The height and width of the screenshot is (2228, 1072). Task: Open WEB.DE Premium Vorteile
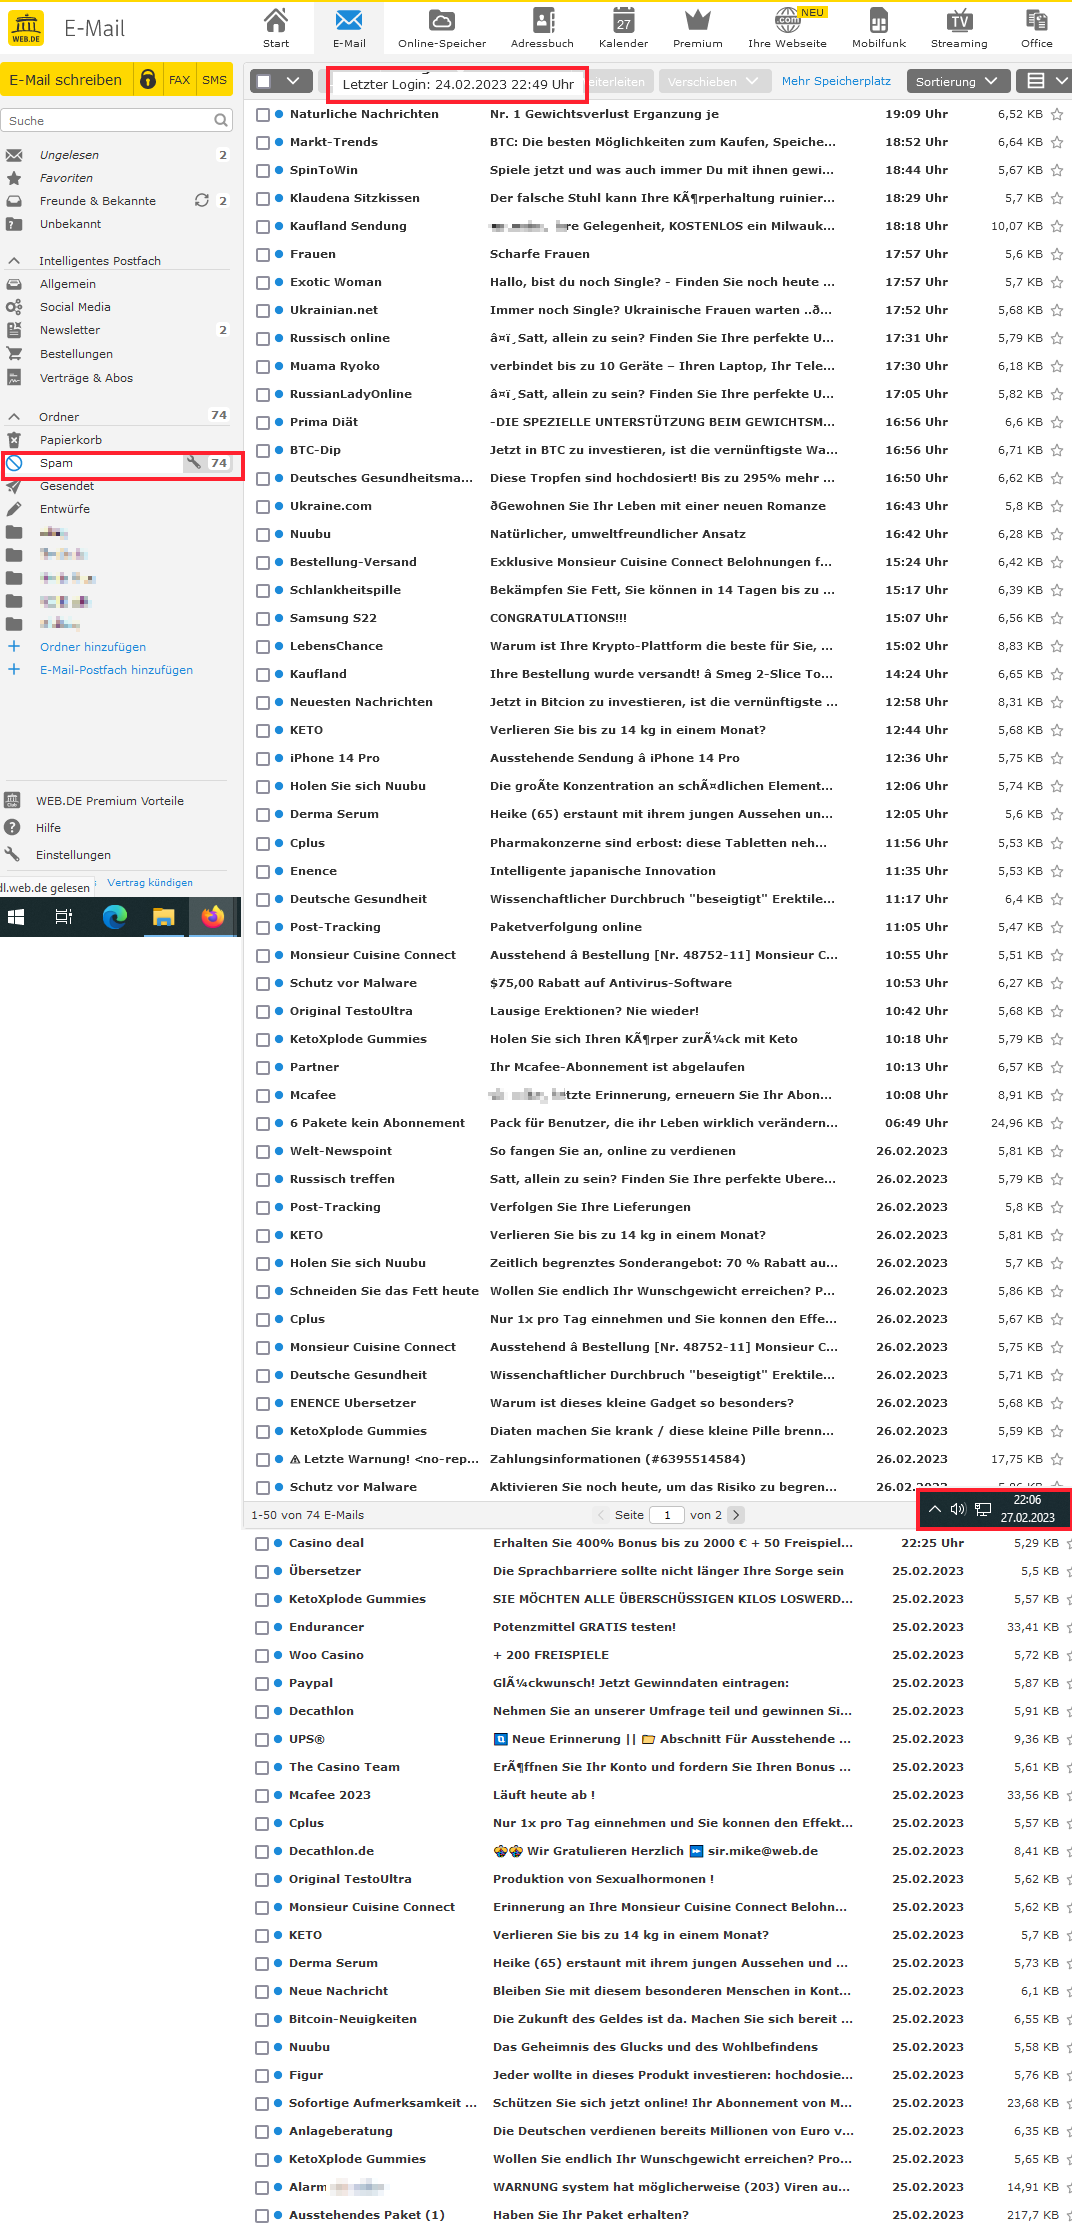click(110, 801)
